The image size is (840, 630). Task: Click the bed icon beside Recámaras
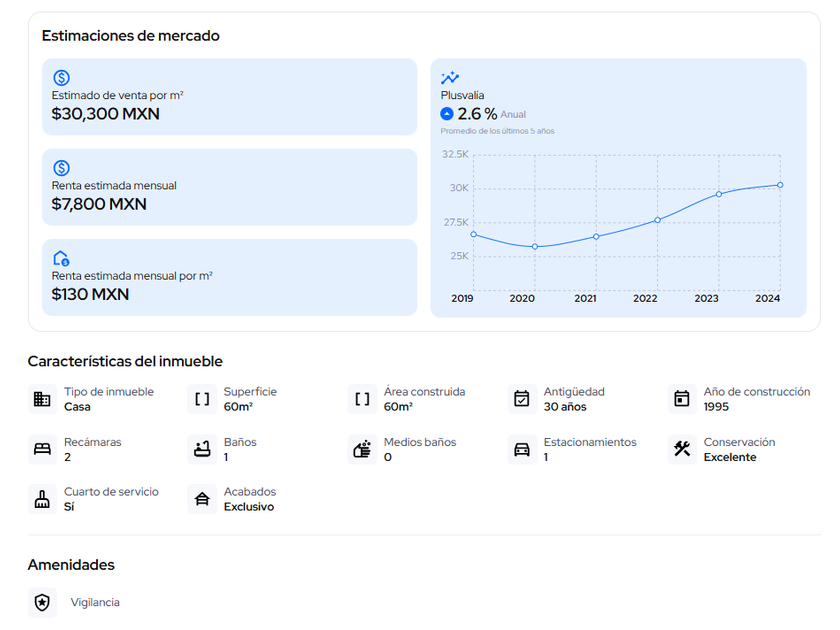point(42,449)
